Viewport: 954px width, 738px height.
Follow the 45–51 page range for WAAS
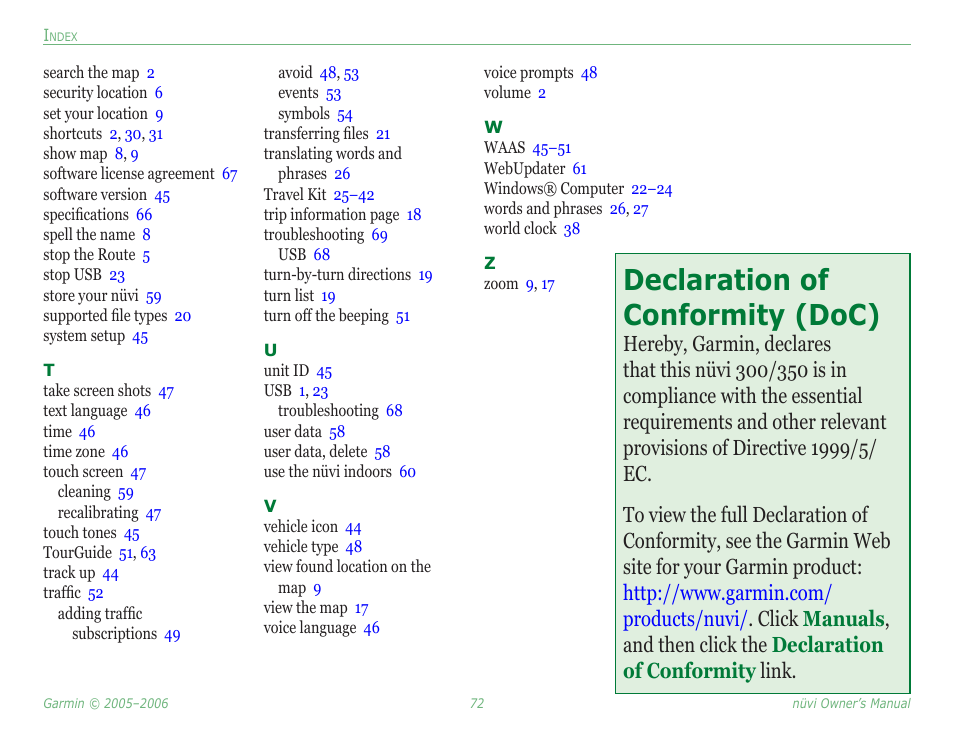552,148
